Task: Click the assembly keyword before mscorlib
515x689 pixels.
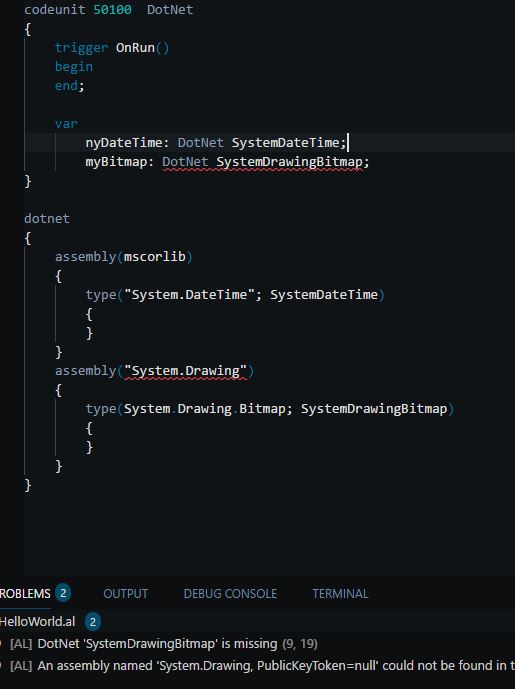Action: click(x=85, y=257)
